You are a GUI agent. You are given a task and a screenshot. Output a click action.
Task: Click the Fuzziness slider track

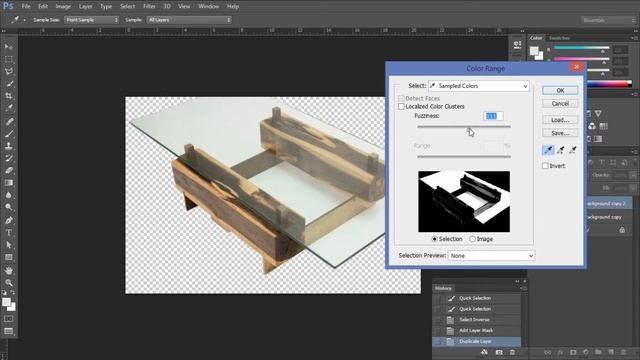[x=464, y=127]
